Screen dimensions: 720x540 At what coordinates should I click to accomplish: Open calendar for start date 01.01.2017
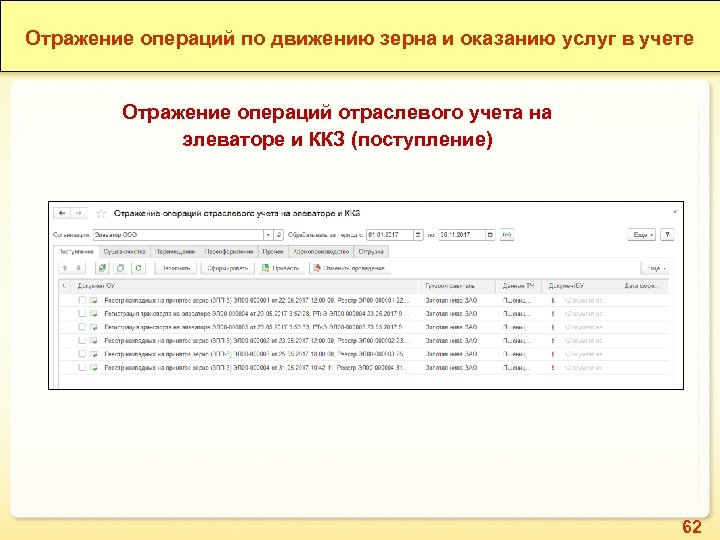coord(418,235)
